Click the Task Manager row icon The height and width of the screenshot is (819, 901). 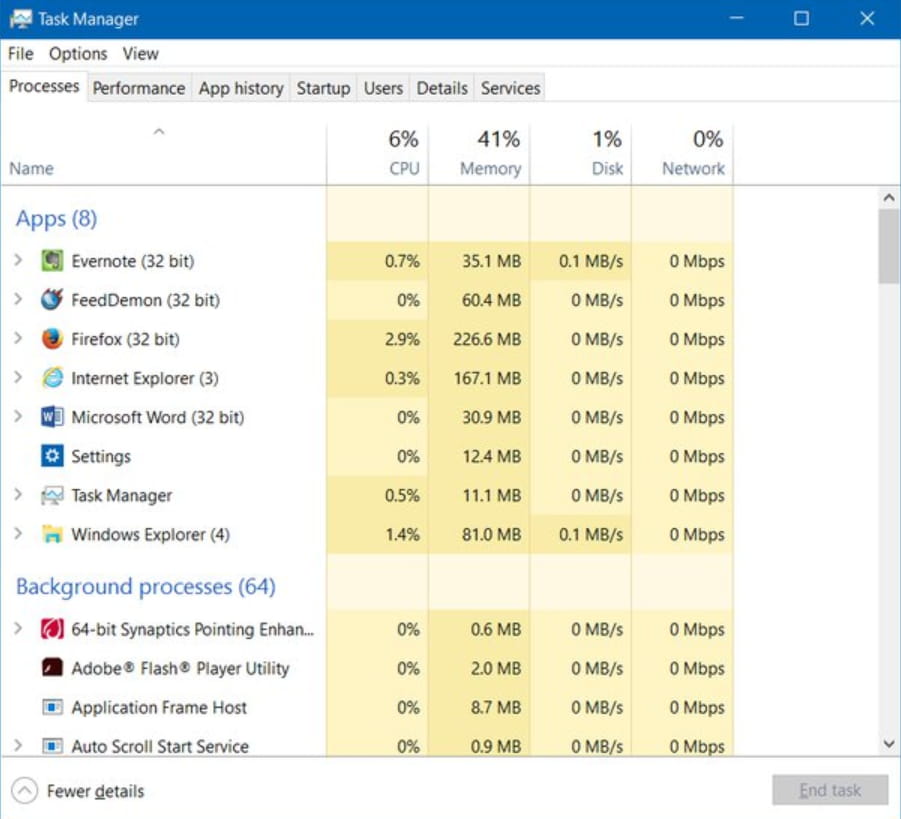[x=52, y=495]
